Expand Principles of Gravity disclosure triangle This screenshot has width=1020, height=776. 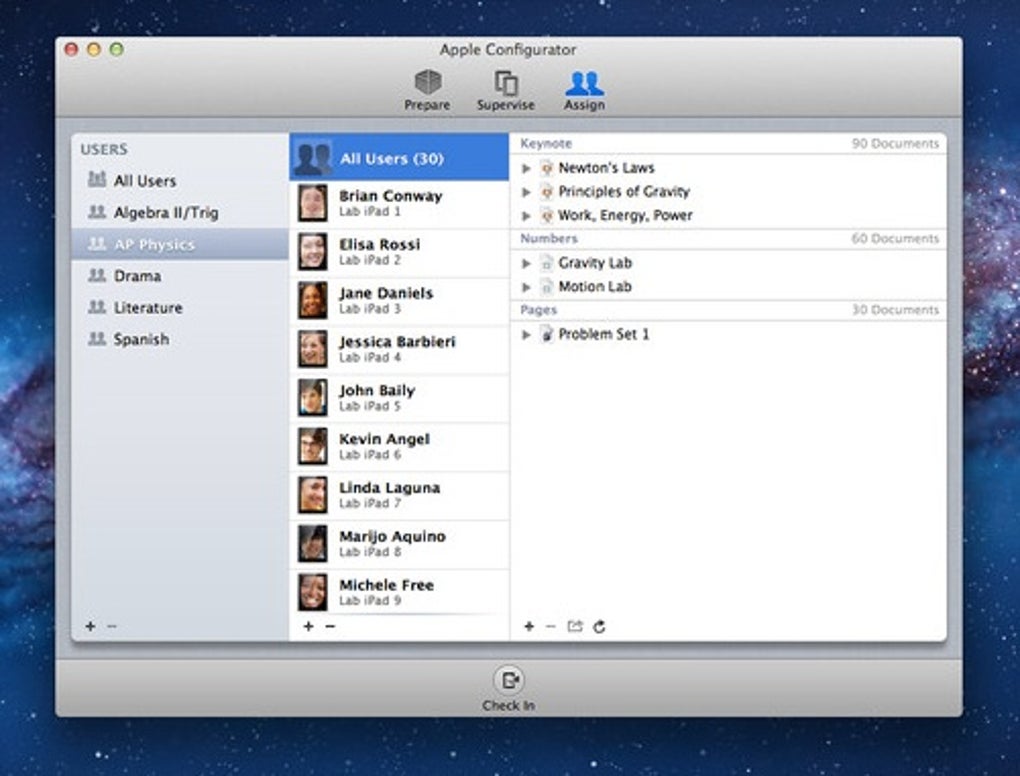(x=526, y=192)
